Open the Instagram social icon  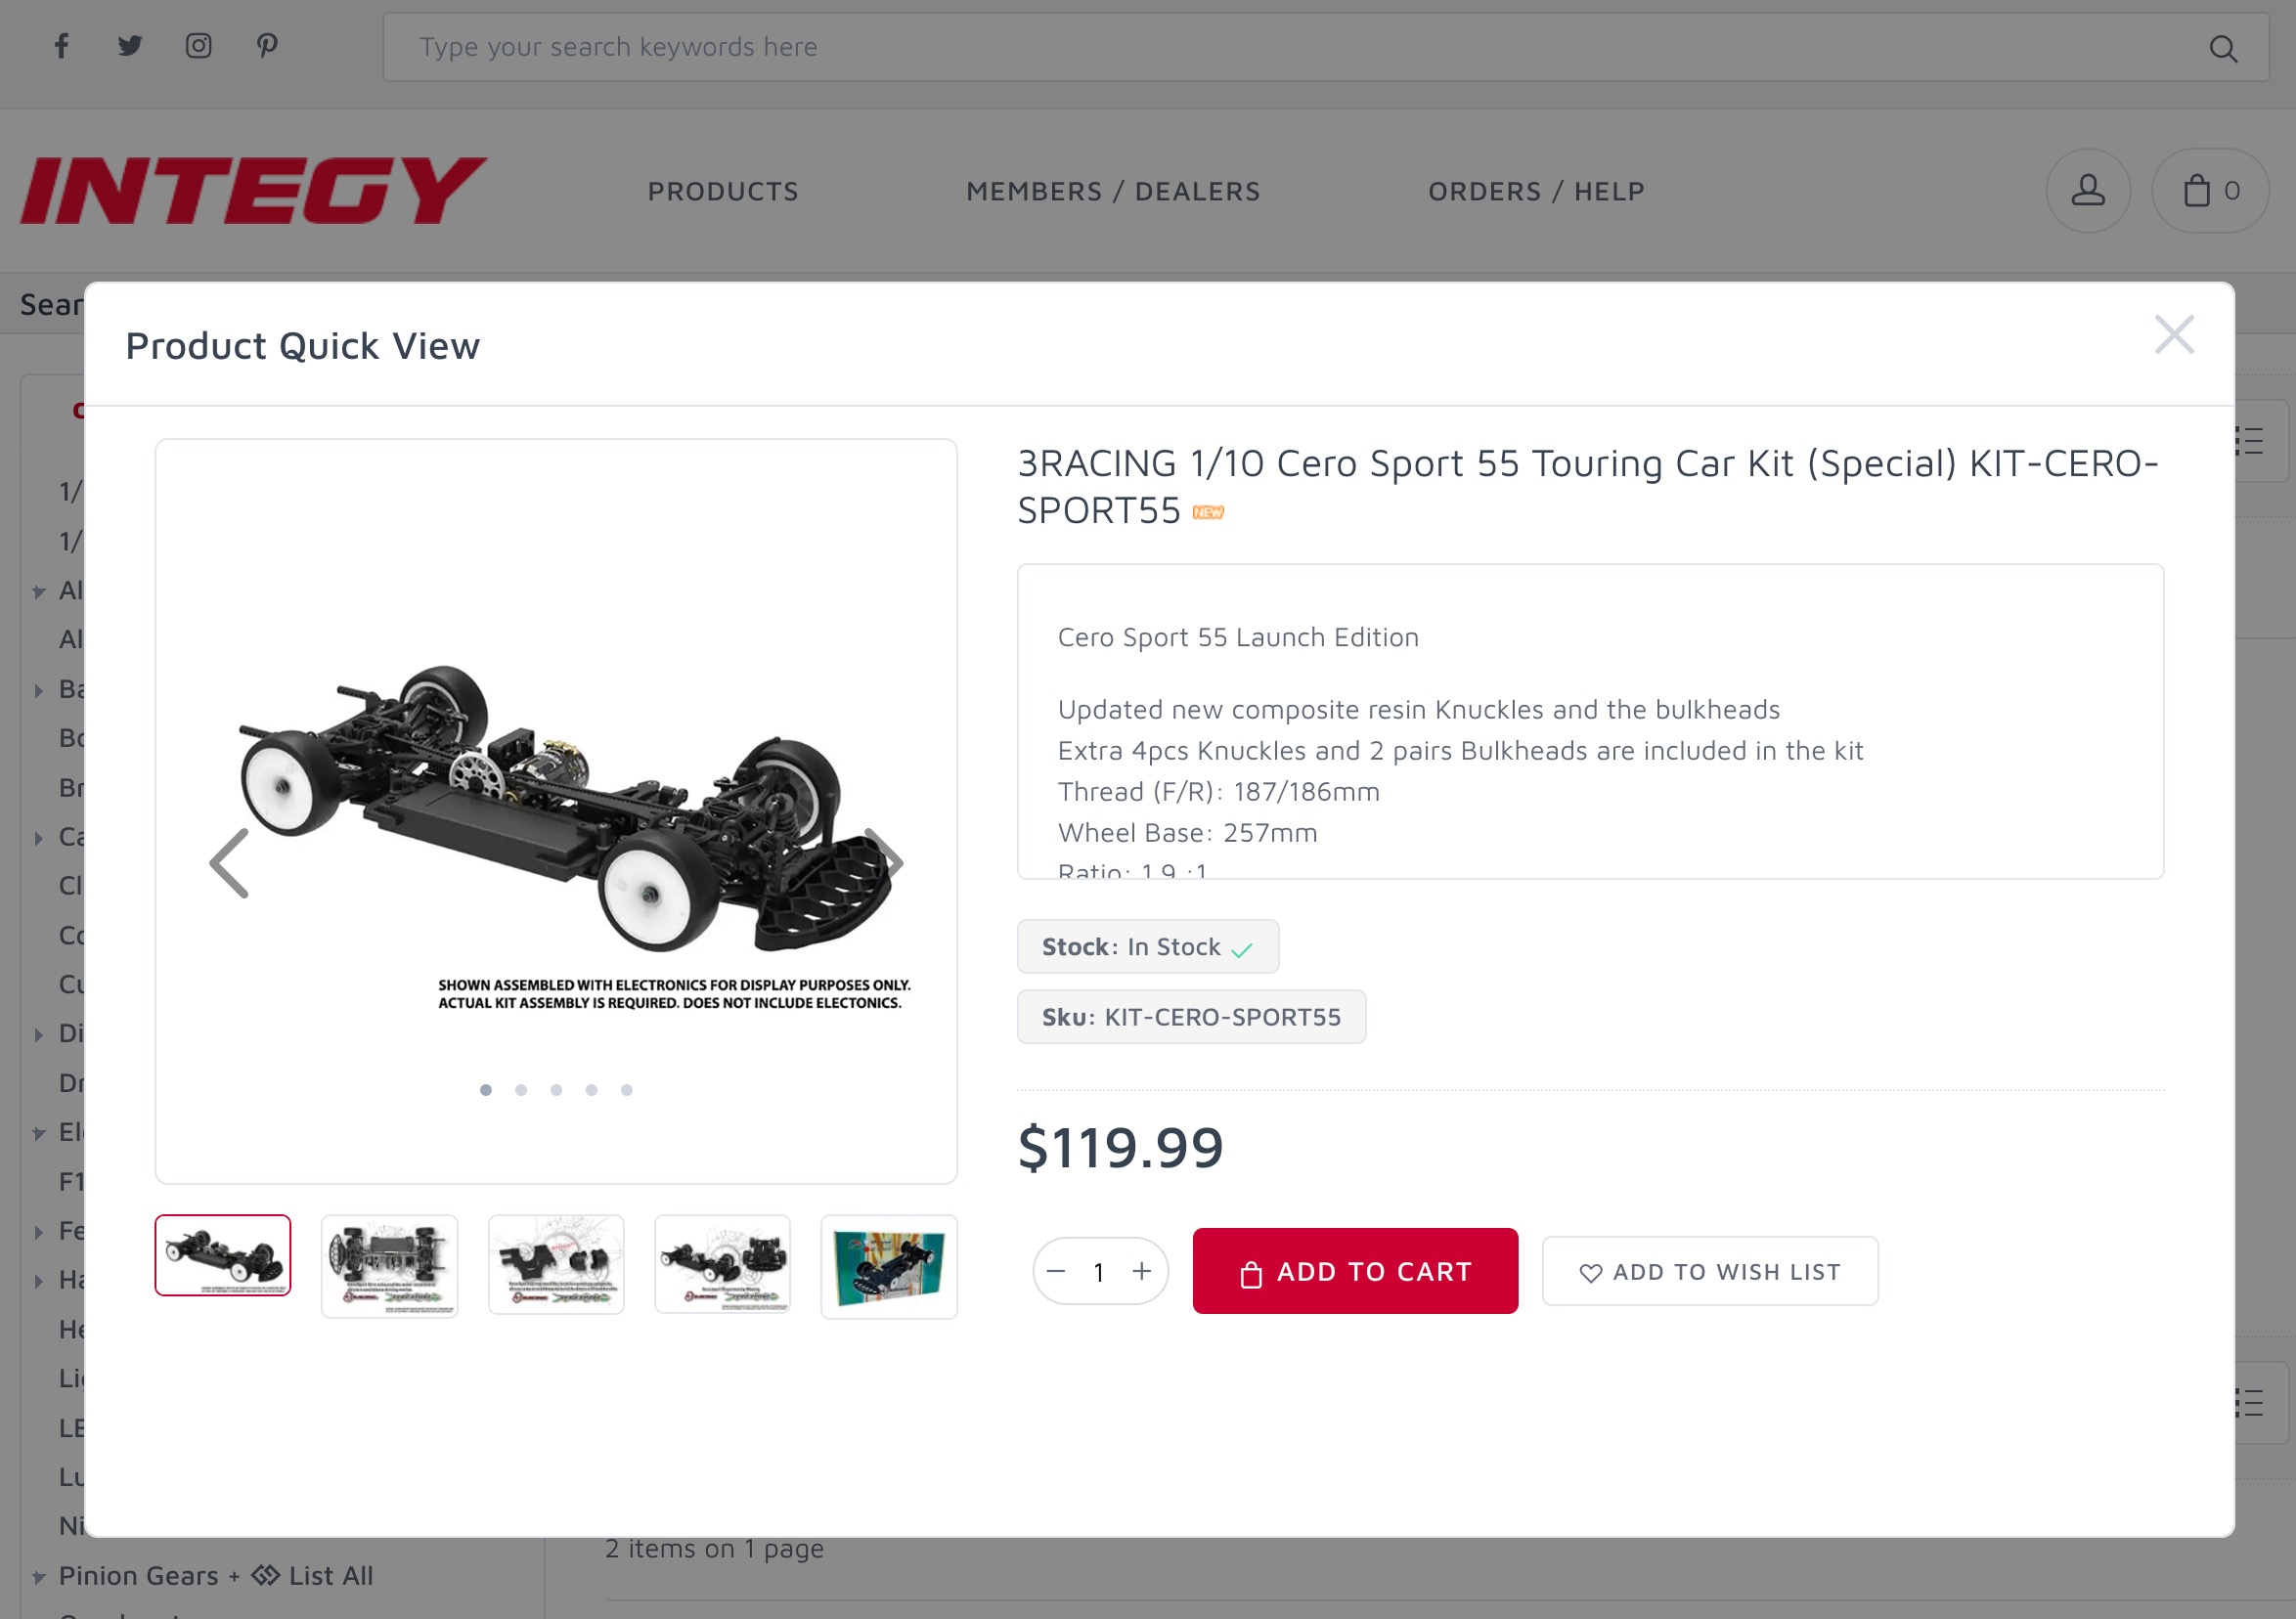(x=198, y=46)
